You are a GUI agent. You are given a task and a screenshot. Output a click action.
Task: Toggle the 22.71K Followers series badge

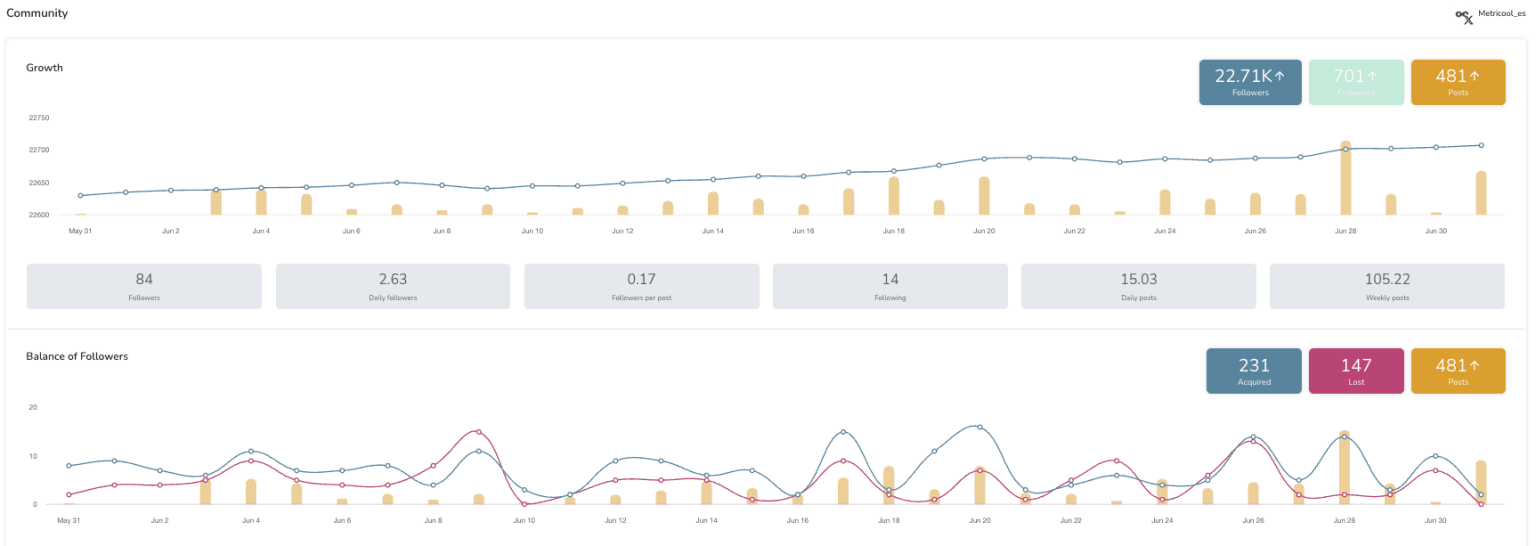point(1250,82)
